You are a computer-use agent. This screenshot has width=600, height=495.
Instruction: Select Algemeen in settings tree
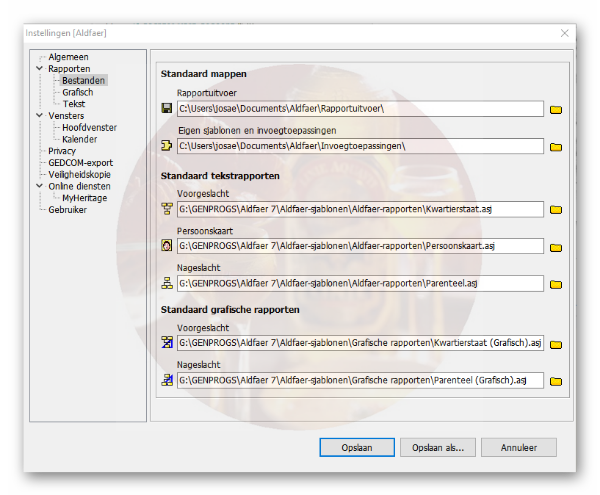[68, 57]
